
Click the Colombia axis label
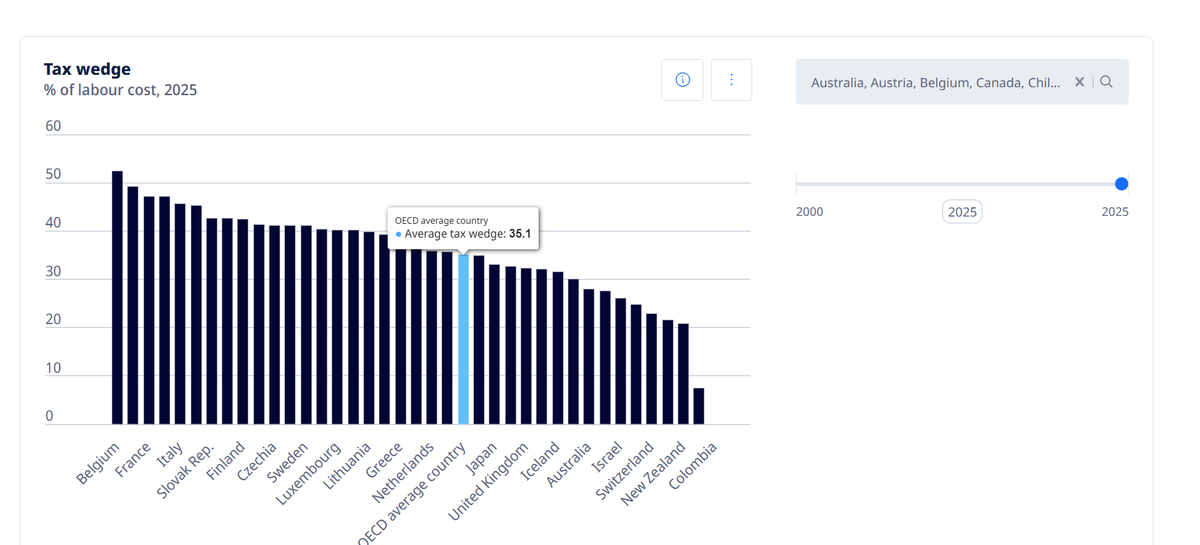pos(693,464)
